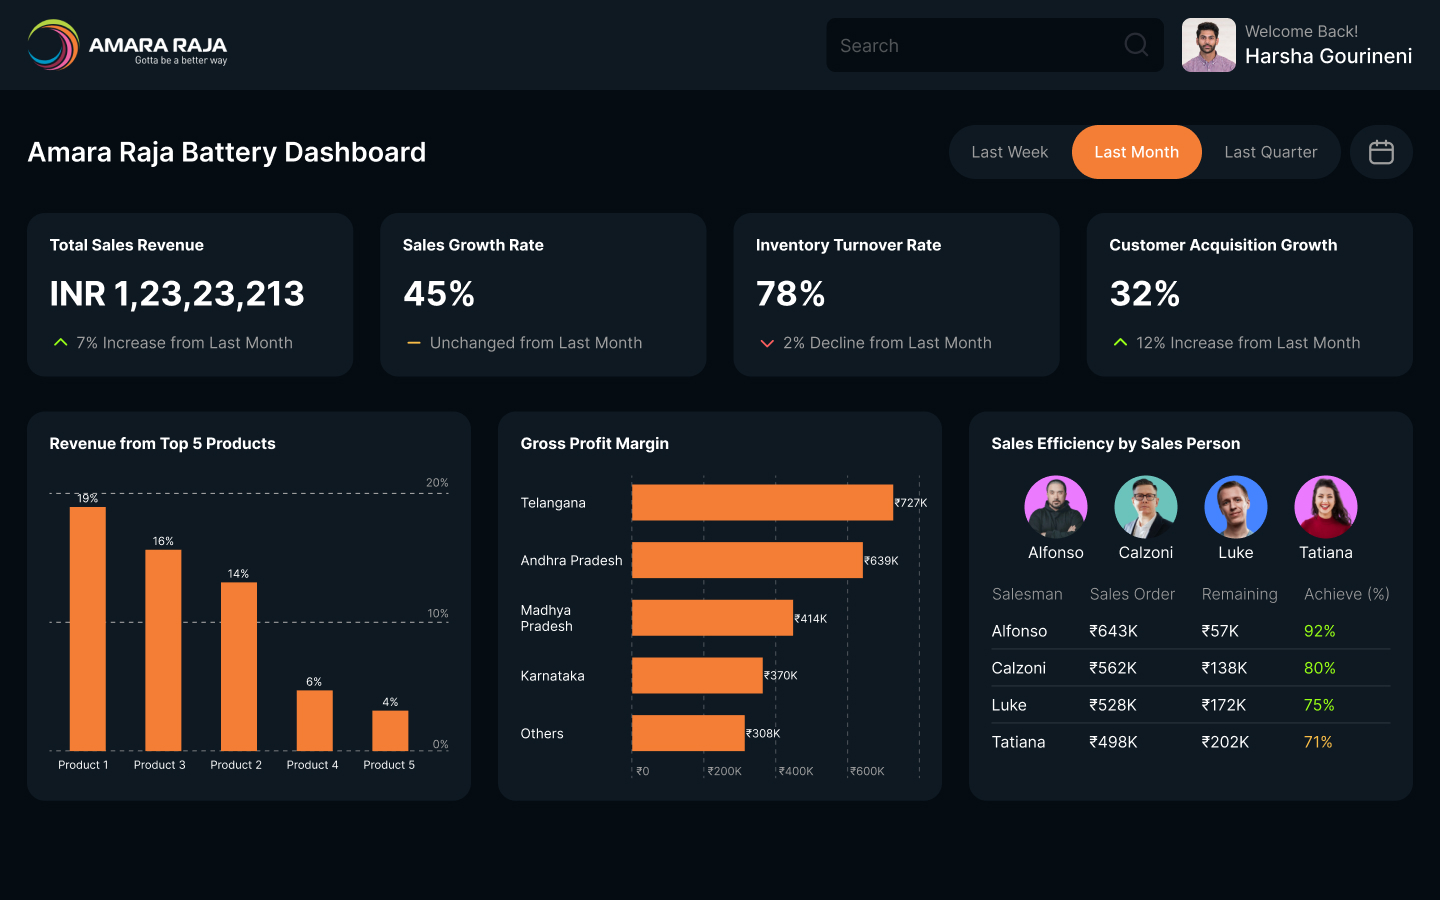Click the Andhra Pradesh ₹639K bar
This screenshot has height=900, width=1440.
point(747,560)
